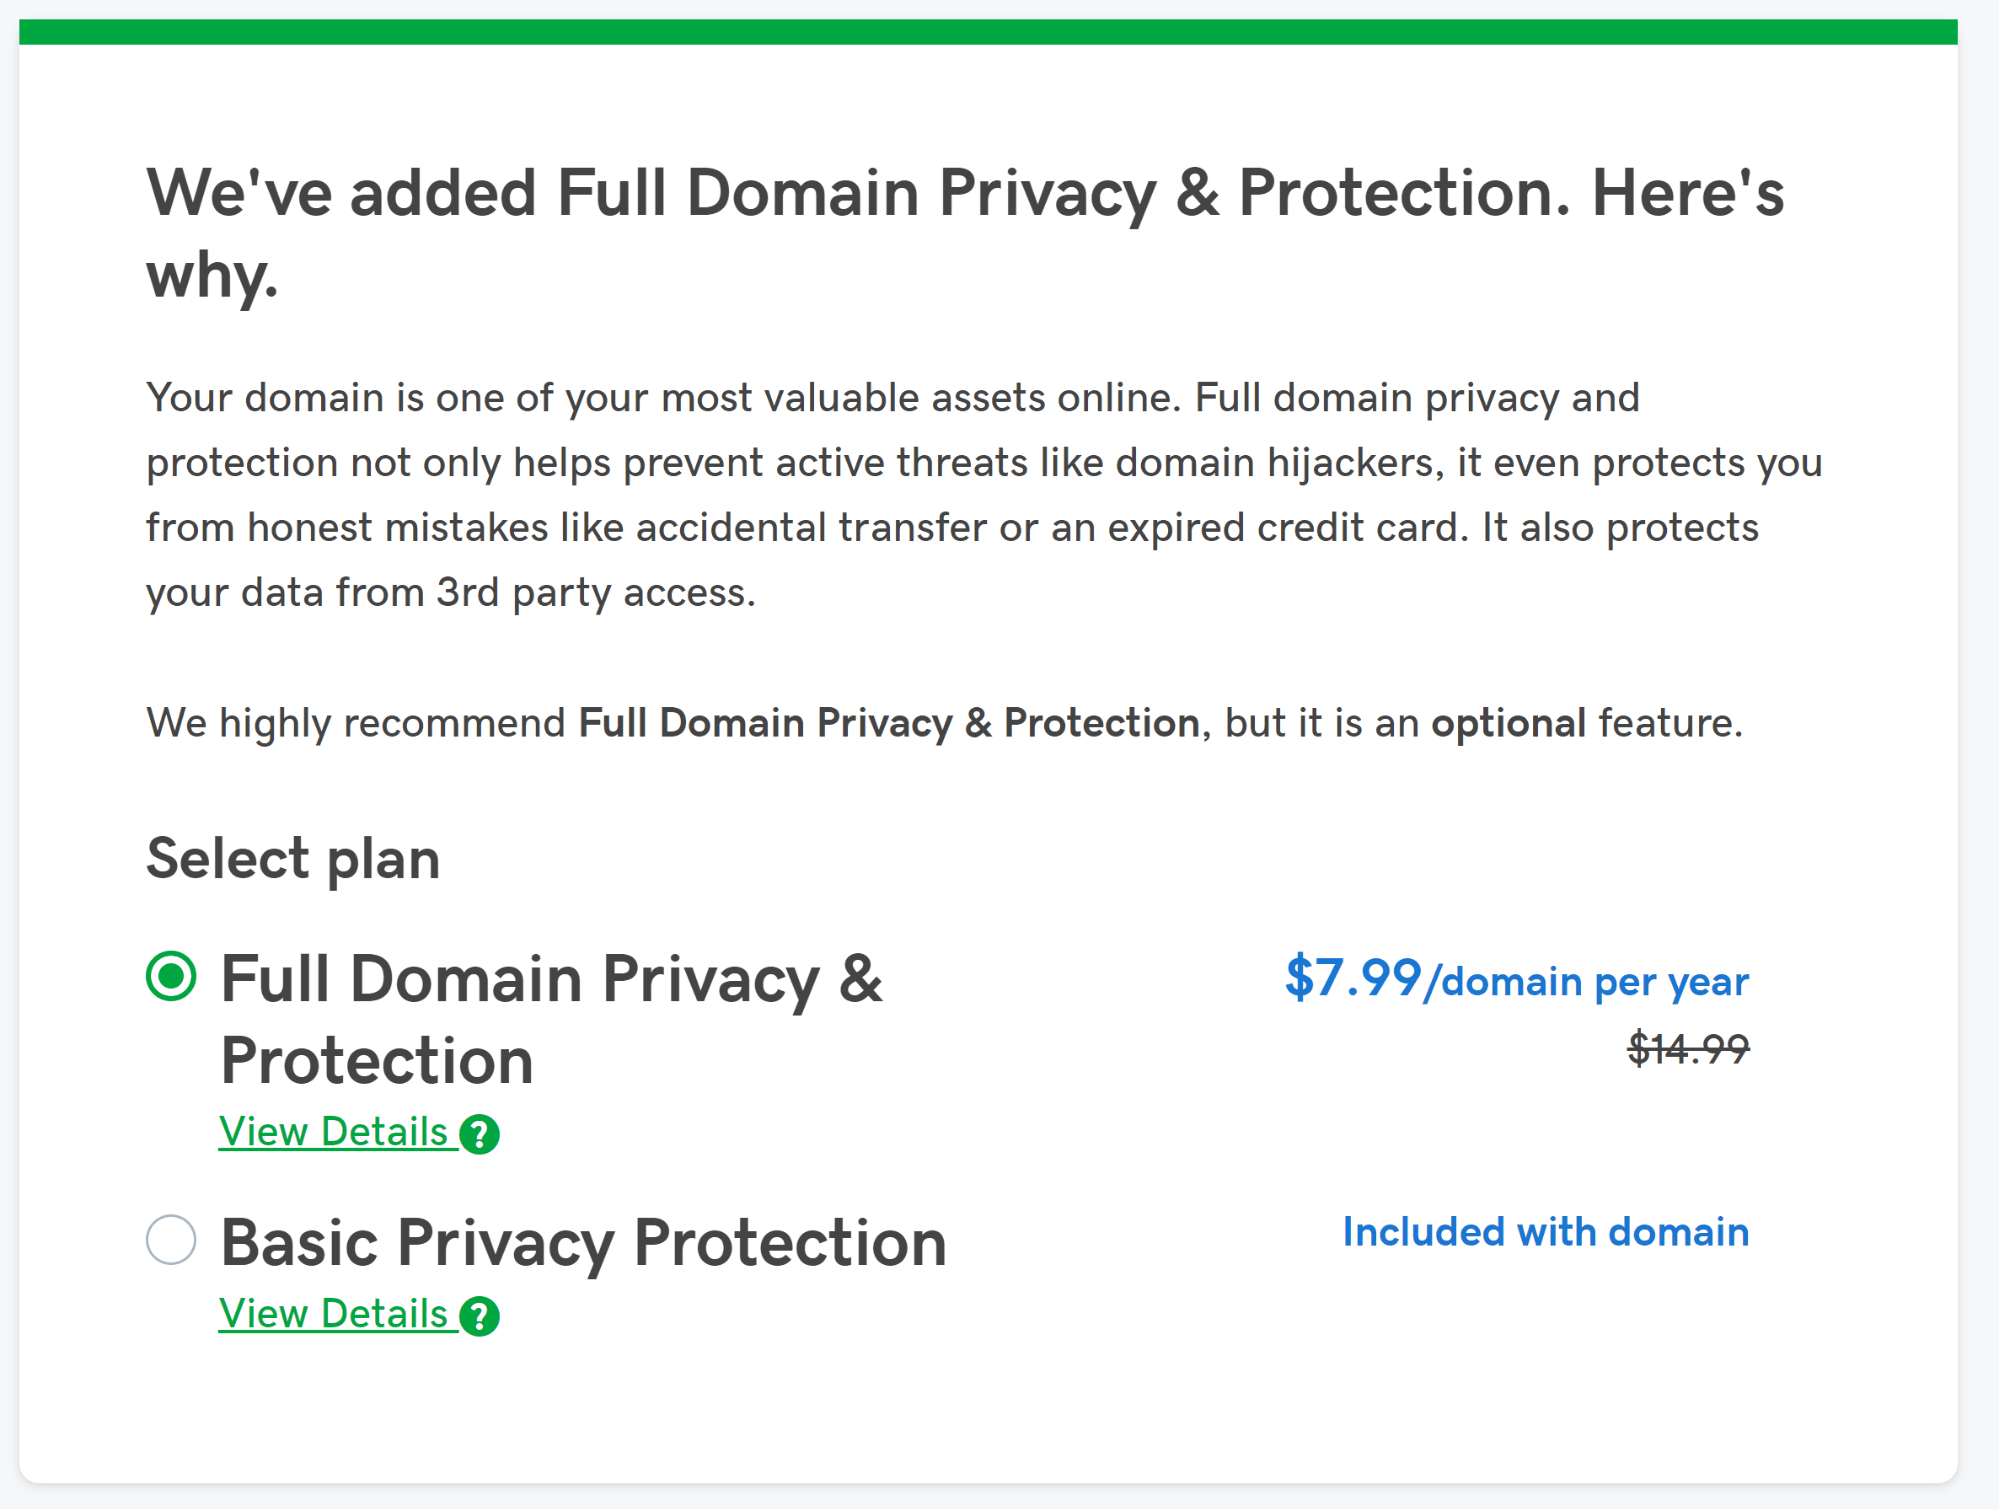Open View Details link under Basic Privacy plan
1999x1510 pixels.
333,1314
